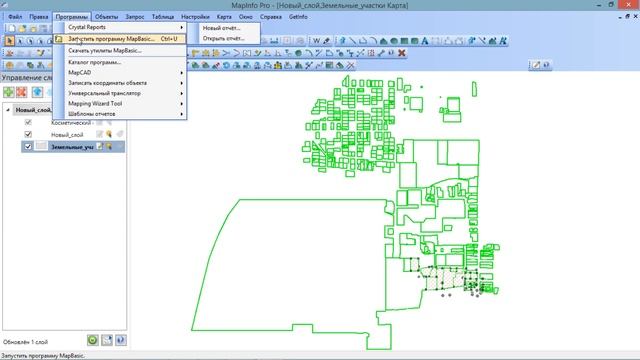Click the crossed lines tool in lower toolbar
640x360 pixels.
tap(351, 65)
